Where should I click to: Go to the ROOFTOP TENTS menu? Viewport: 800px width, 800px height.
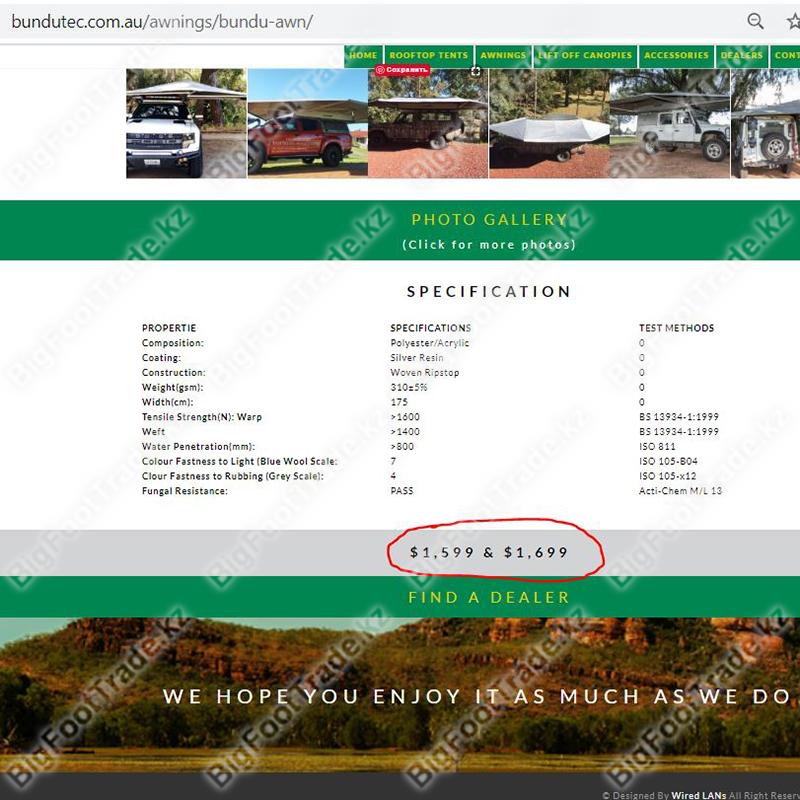tap(429, 56)
